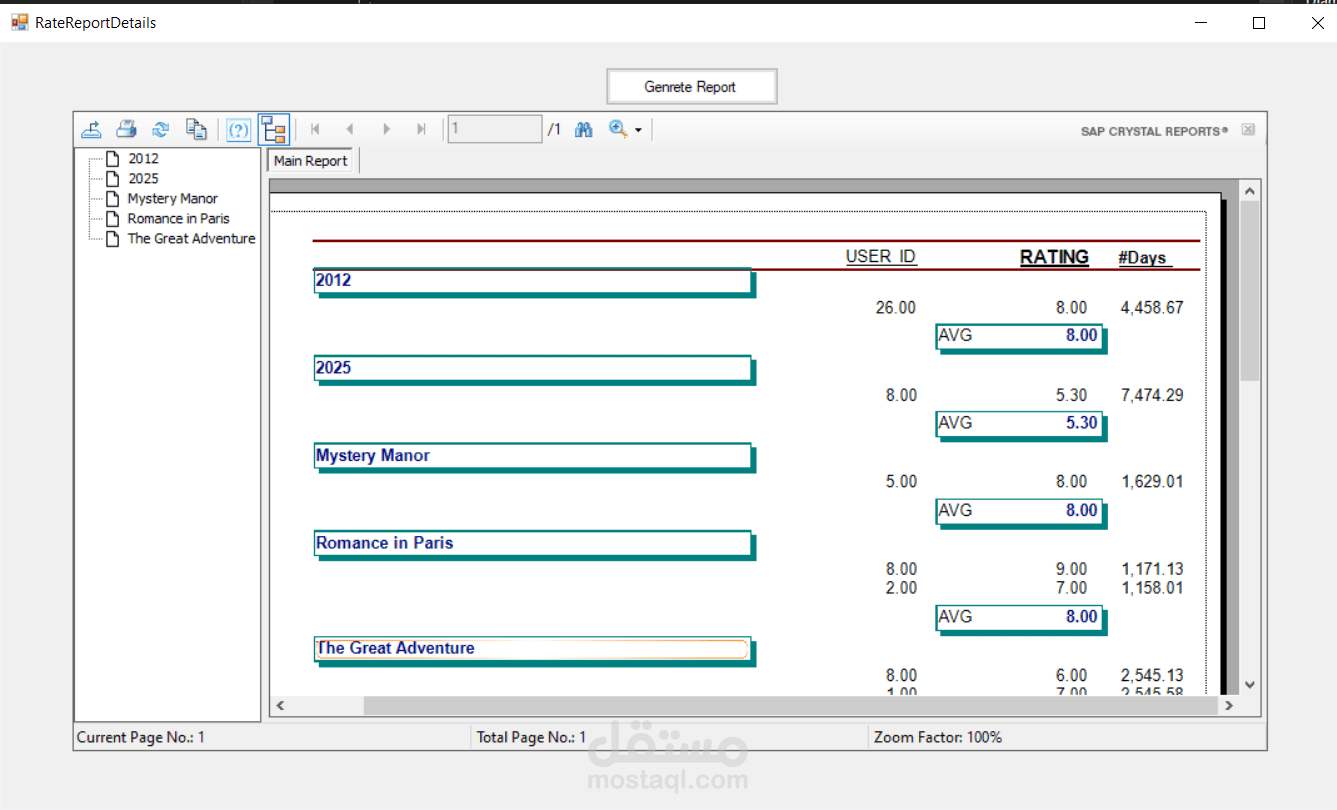Click the Copy icon in the toolbar
The image size is (1337, 810).
click(x=196, y=129)
